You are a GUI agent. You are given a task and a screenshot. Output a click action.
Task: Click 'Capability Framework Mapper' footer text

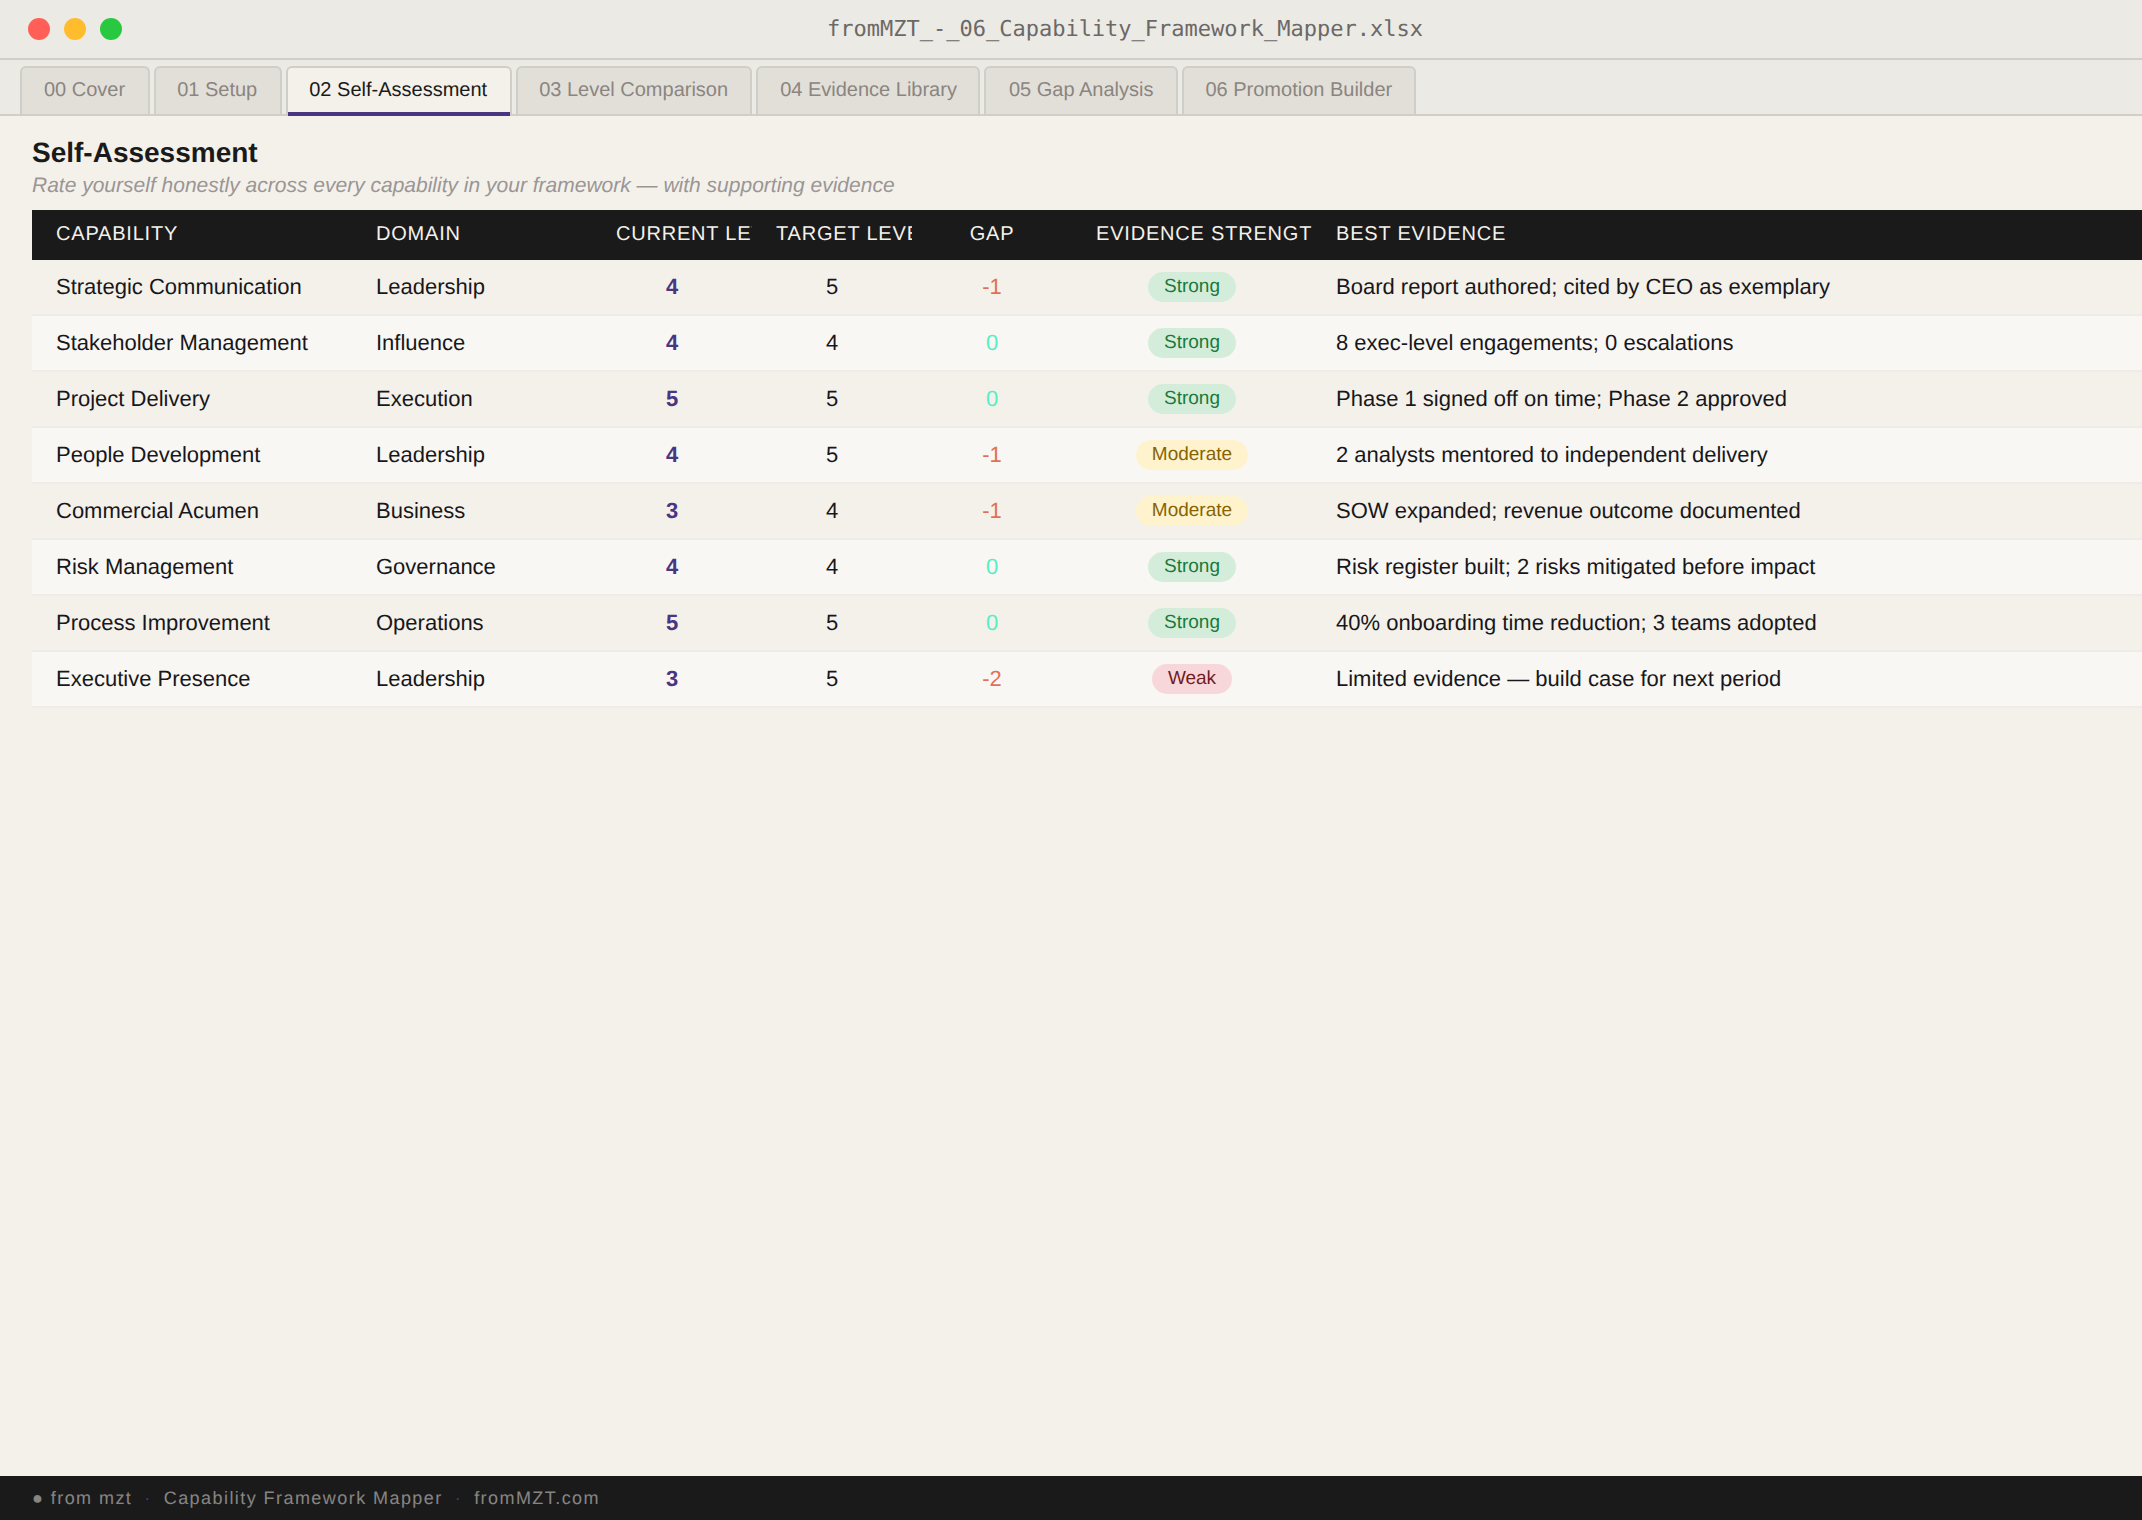pos(303,1498)
